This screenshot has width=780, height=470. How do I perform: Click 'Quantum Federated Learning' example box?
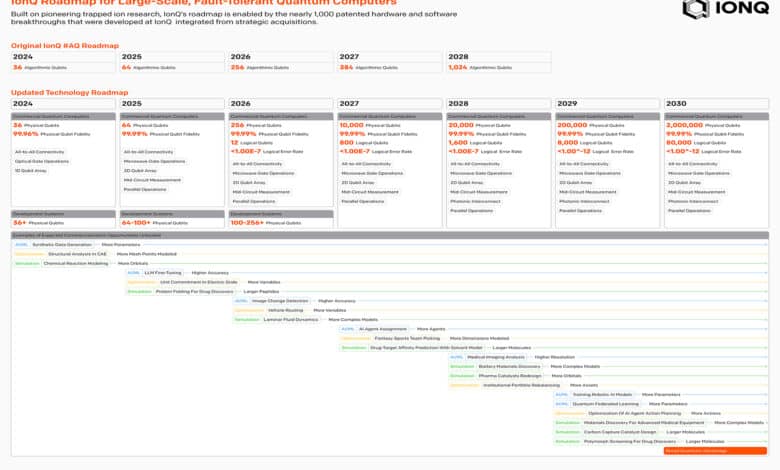605,404
